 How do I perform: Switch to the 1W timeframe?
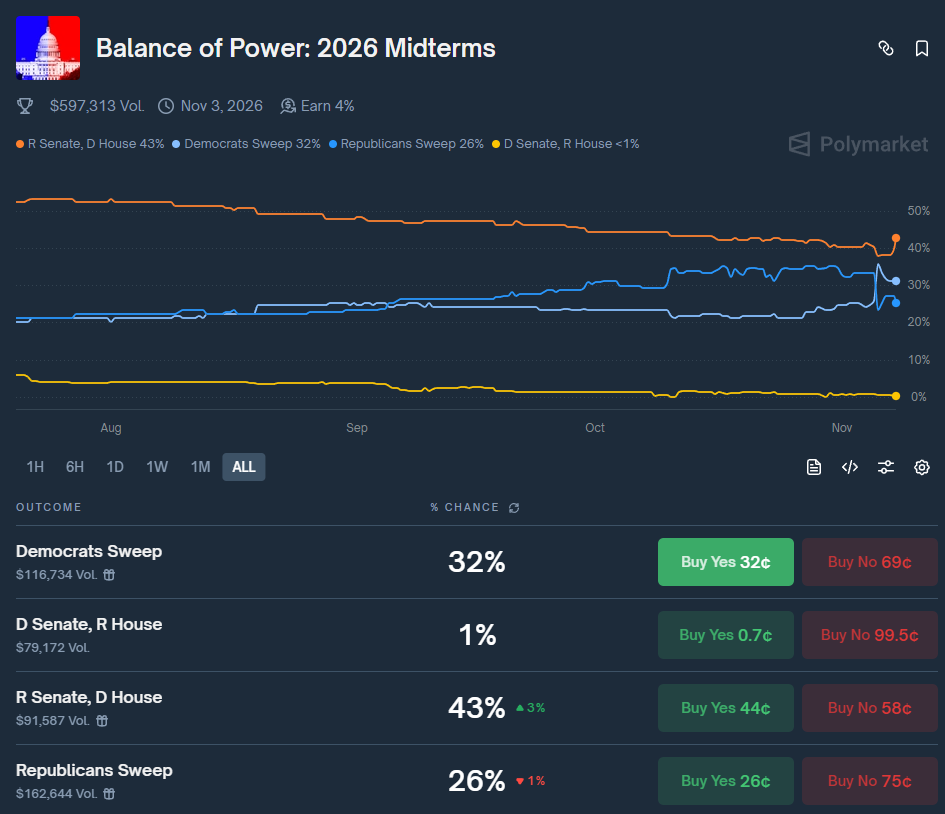[x=157, y=466]
